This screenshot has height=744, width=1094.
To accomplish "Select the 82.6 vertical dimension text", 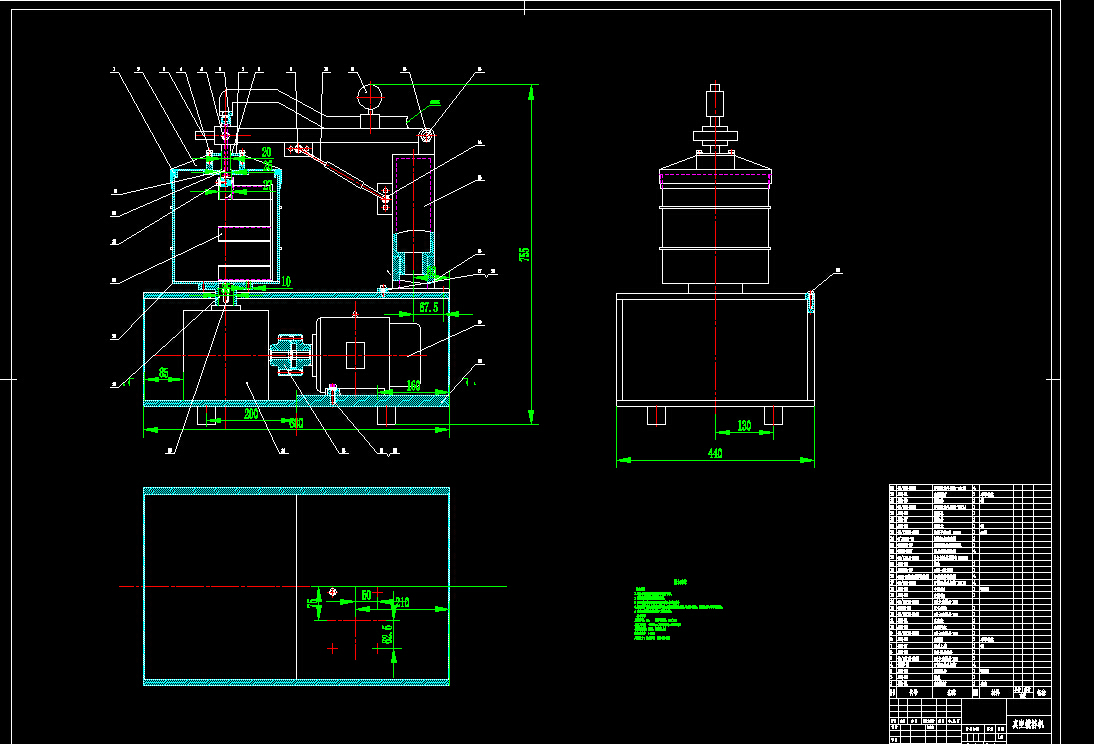I will [388, 634].
